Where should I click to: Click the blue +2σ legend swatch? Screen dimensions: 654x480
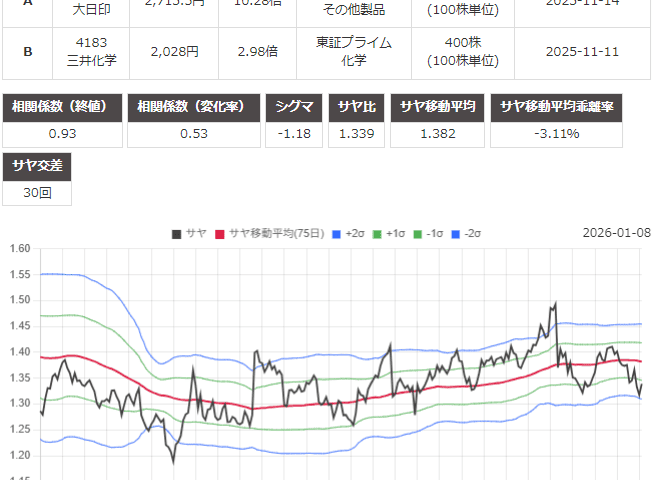[x=336, y=233]
